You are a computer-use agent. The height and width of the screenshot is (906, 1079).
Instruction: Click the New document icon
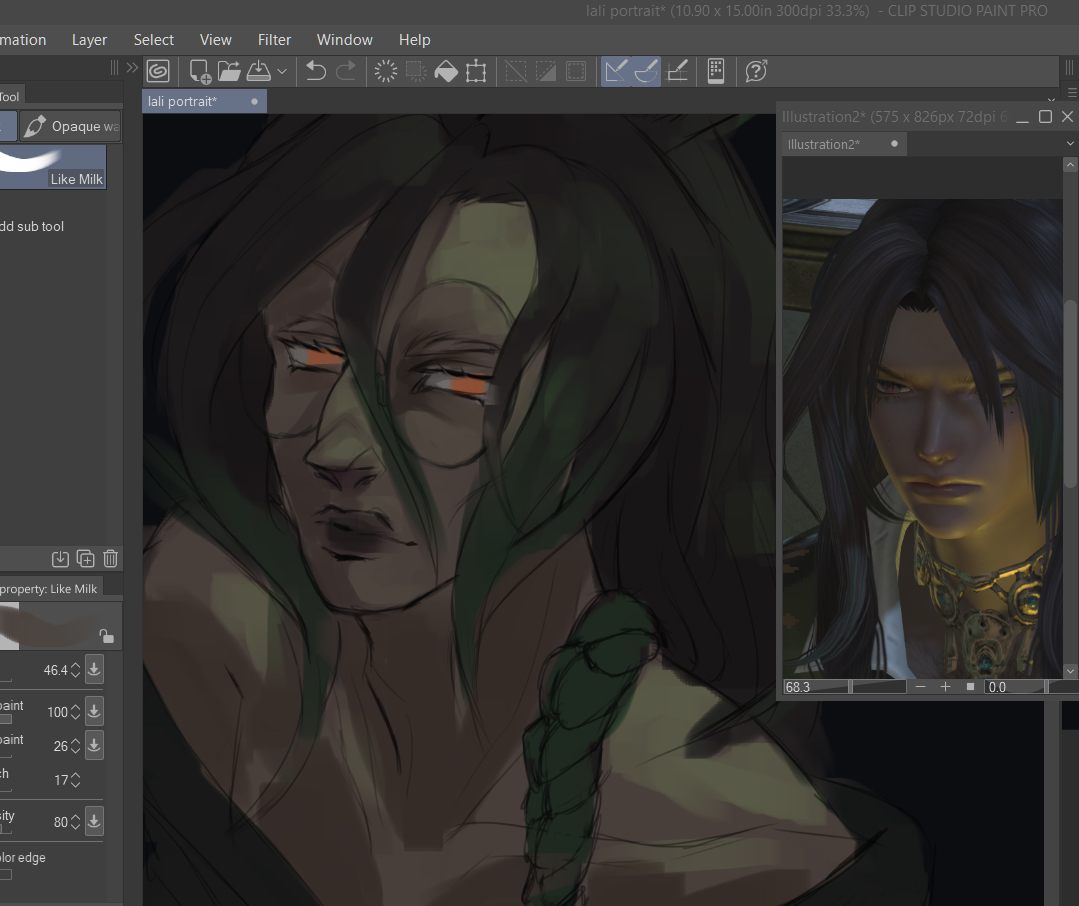[200, 71]
